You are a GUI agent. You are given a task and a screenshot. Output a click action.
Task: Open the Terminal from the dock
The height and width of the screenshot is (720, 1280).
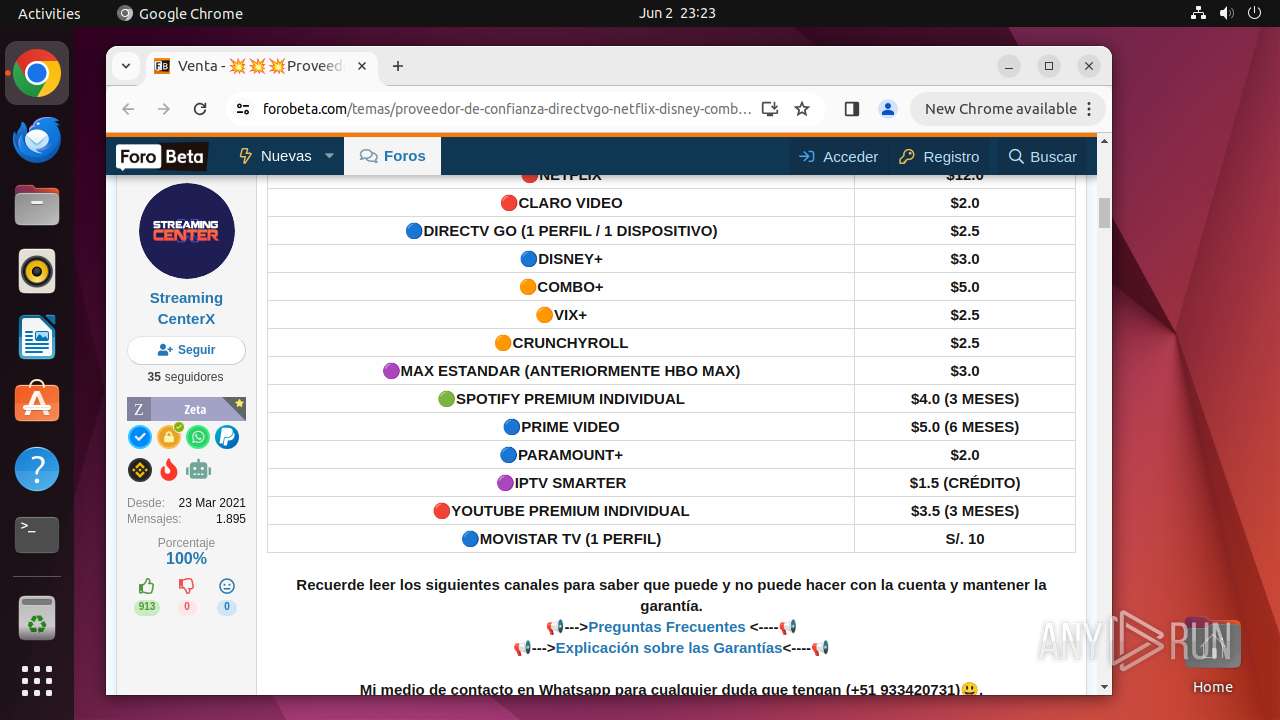[37, 535]
